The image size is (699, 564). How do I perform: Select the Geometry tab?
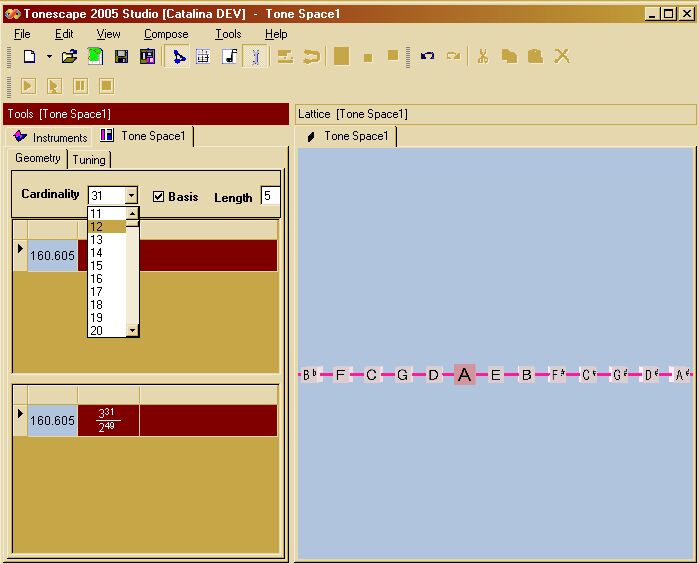click(37, 158)
